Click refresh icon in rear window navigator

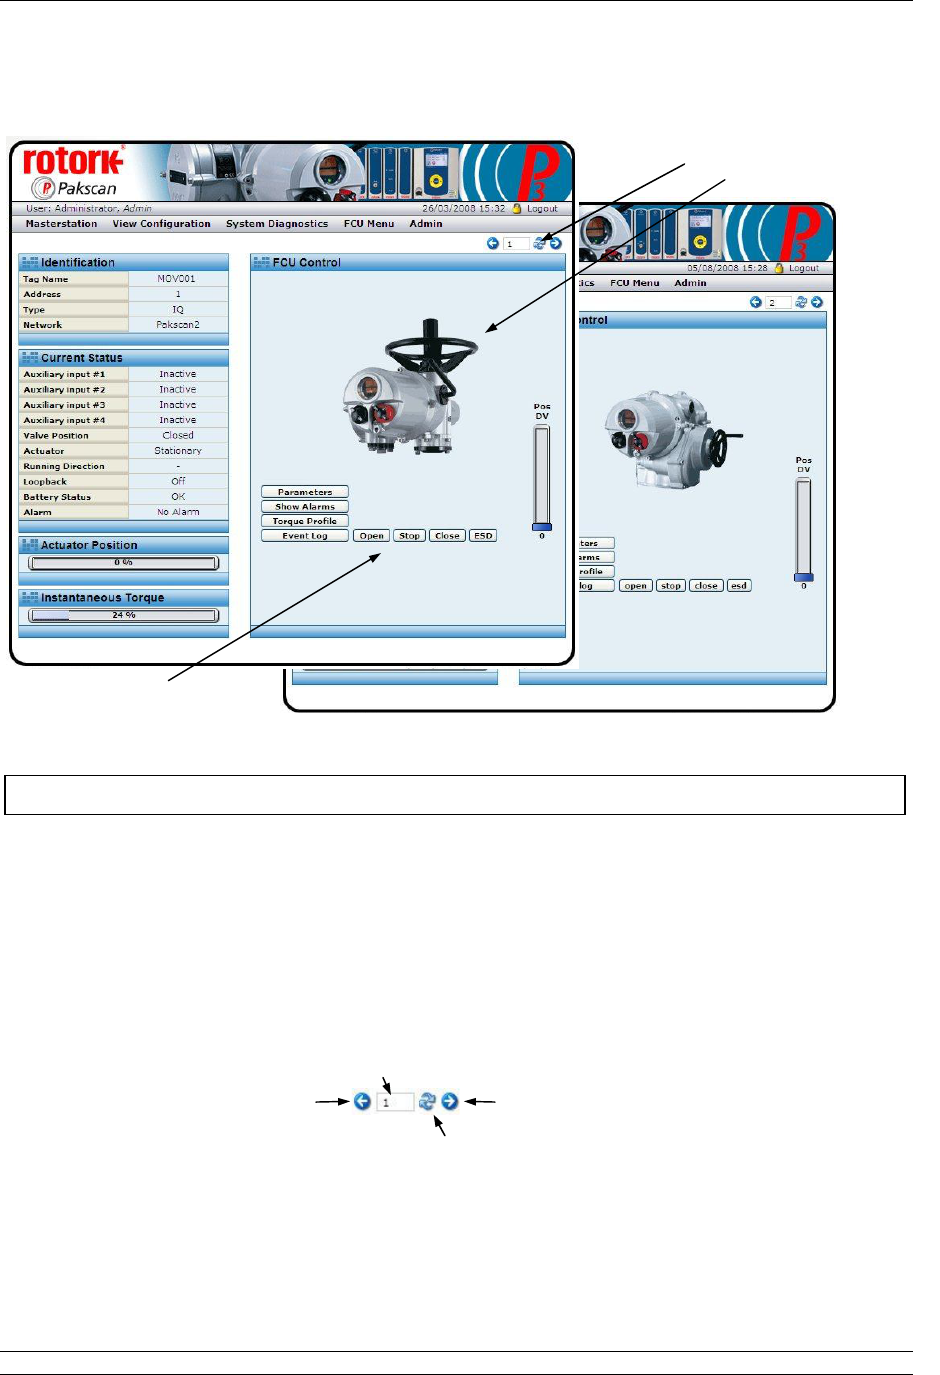[x=801, y=302]
